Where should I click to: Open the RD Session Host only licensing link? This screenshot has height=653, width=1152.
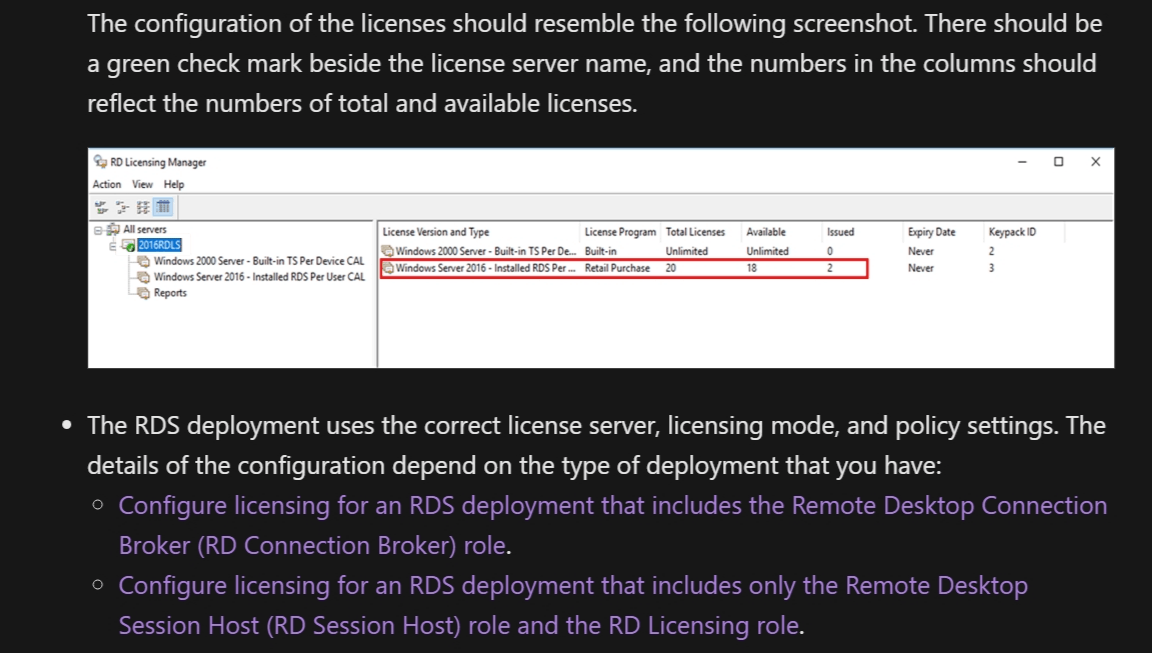click(x=573, y=605)
